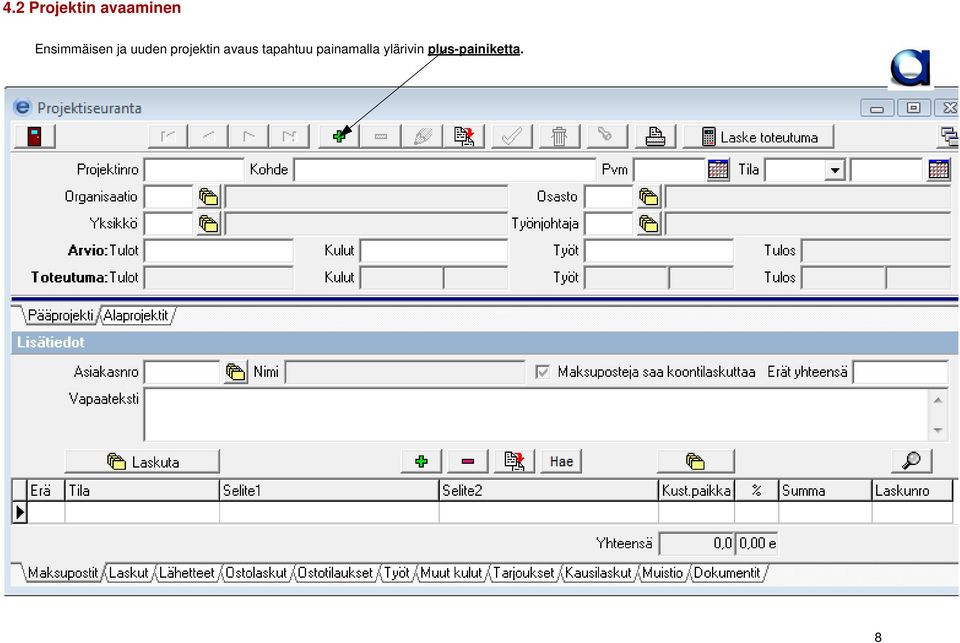Open the Ostotilaukset tab

(335, 573)
